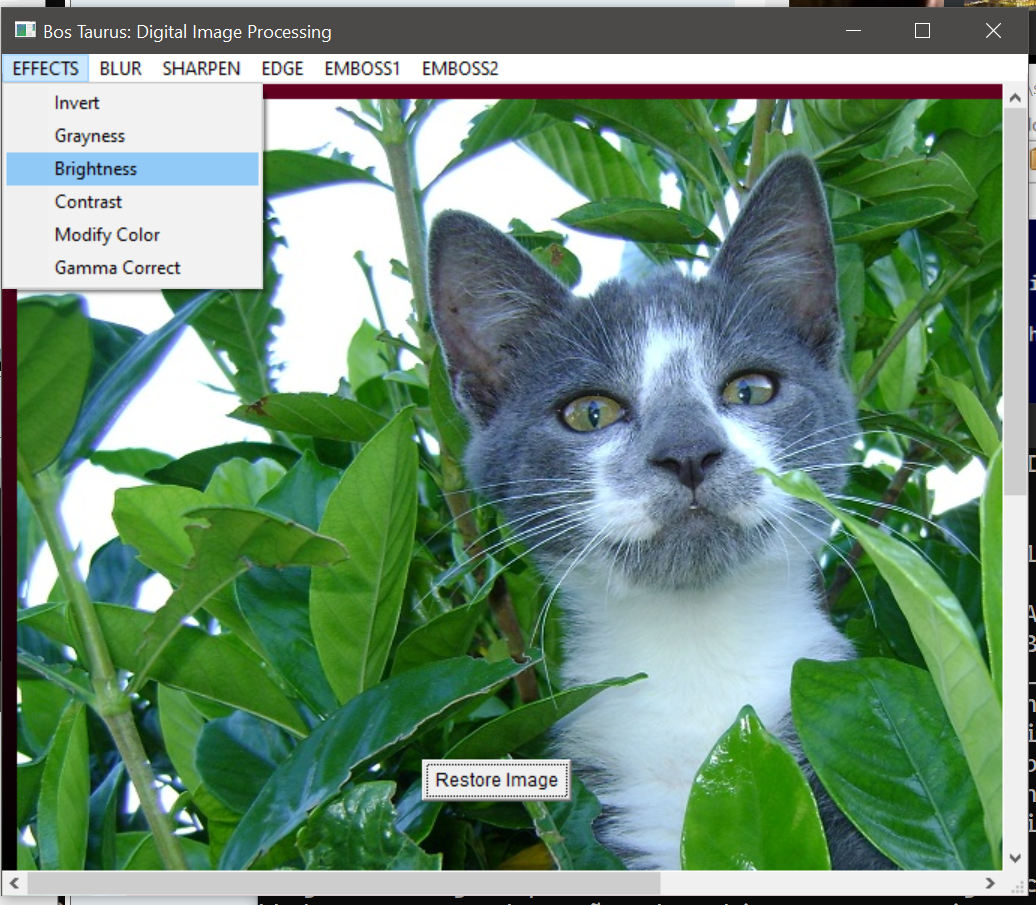Choose the Grayness effect
This screenshot has width=1036, height=905.
pos(90,136)
